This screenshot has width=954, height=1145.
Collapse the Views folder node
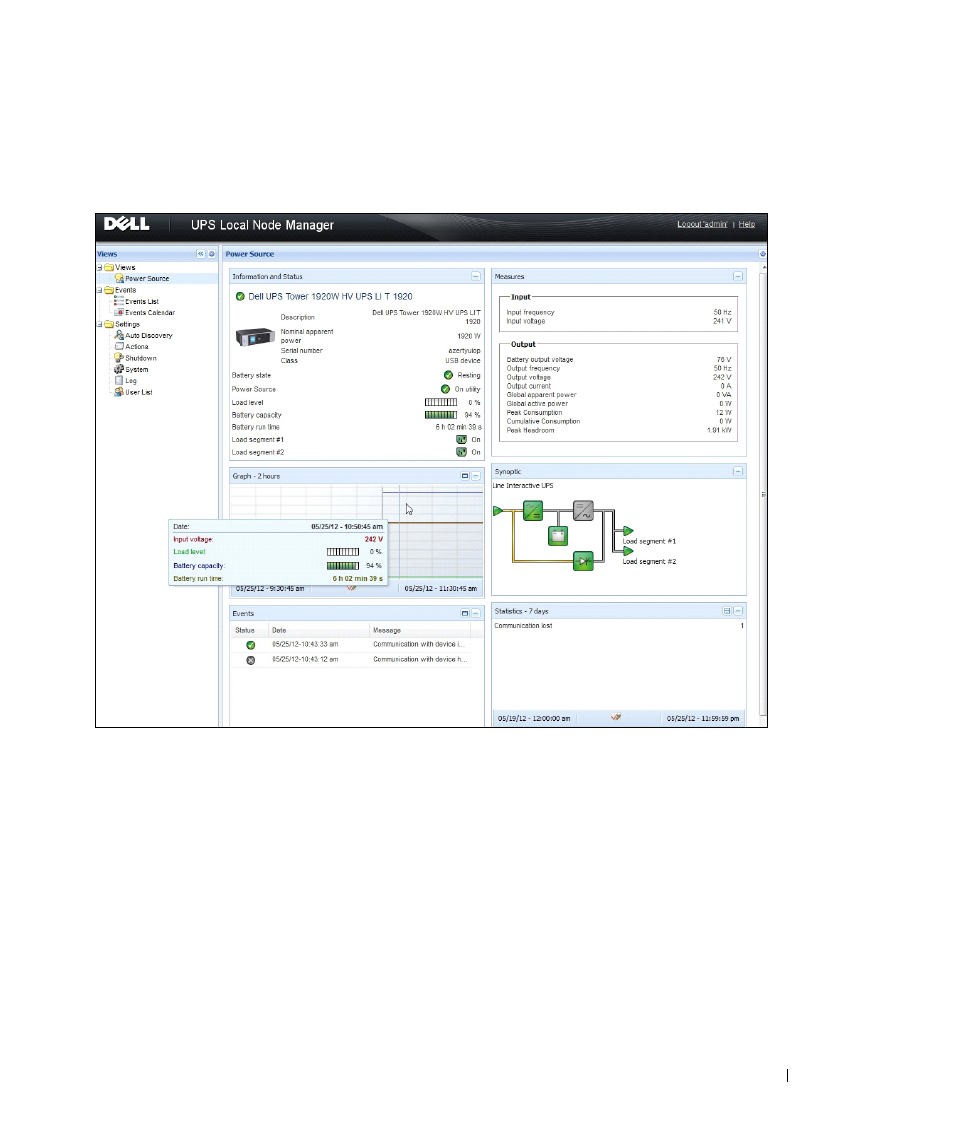[x=100, y=268]
